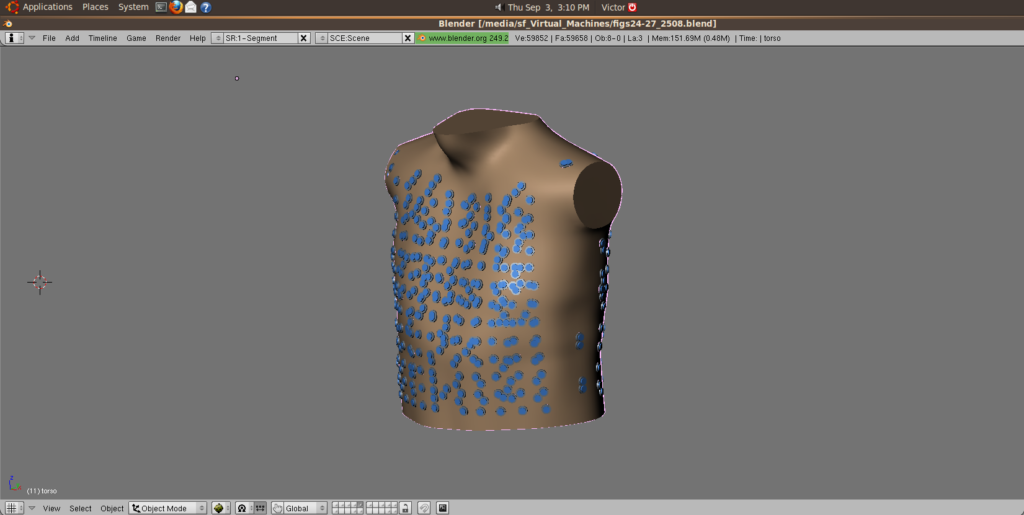
Task: Open the draw type shading selector
Action: click(x=219, y=508)
